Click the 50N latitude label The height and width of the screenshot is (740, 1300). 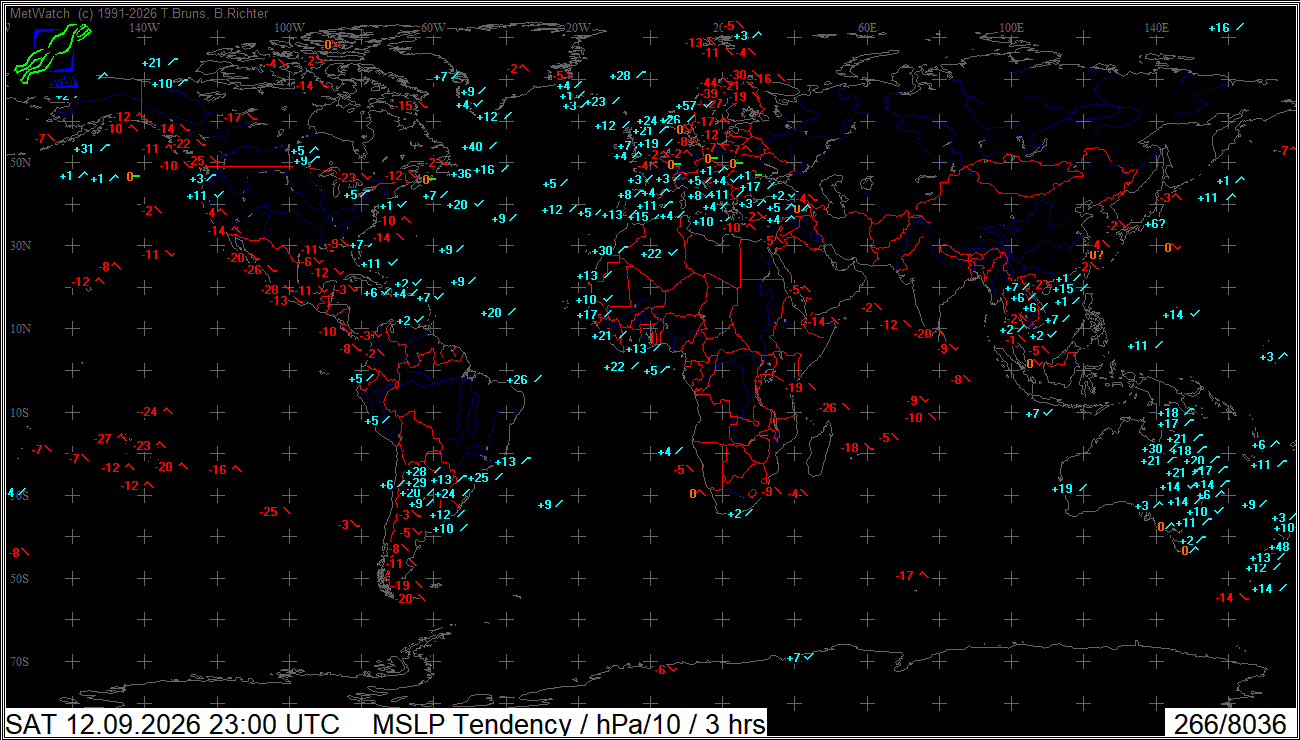[x=18, y=161]
